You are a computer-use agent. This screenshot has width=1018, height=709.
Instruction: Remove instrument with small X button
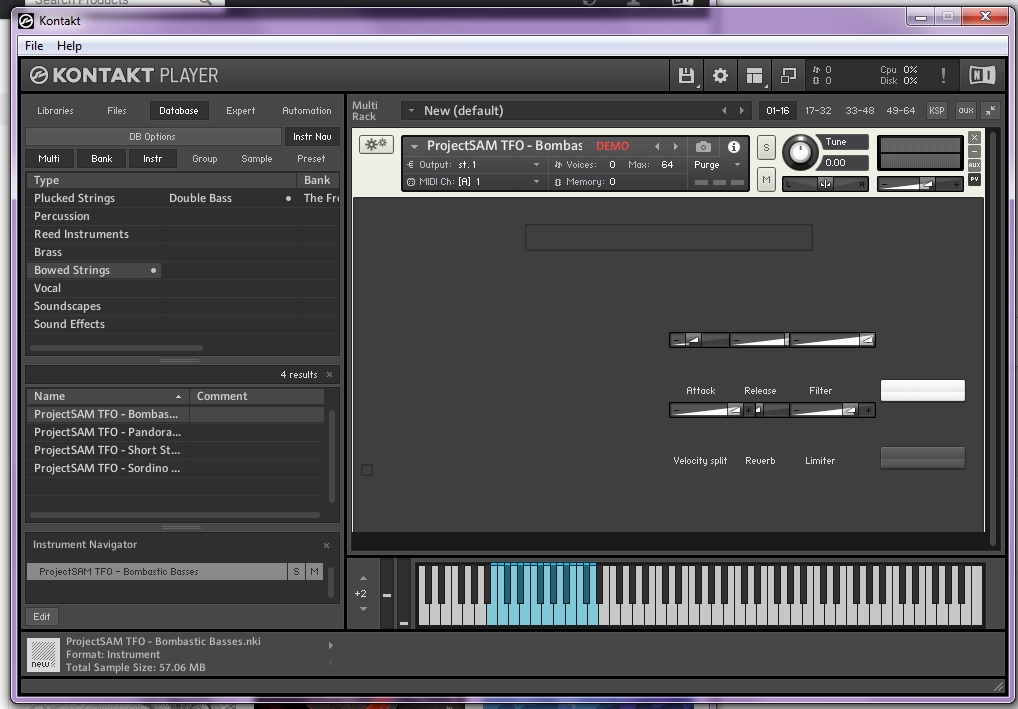974,138
